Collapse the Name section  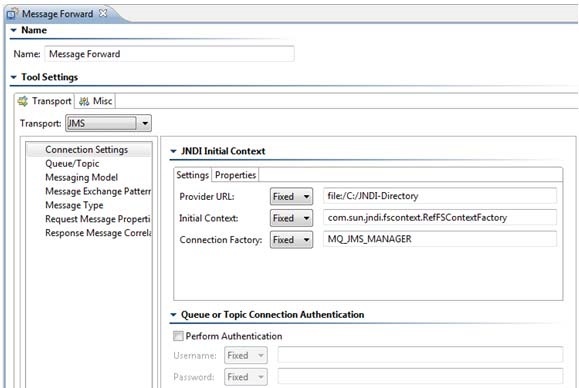tap(14, 30)
